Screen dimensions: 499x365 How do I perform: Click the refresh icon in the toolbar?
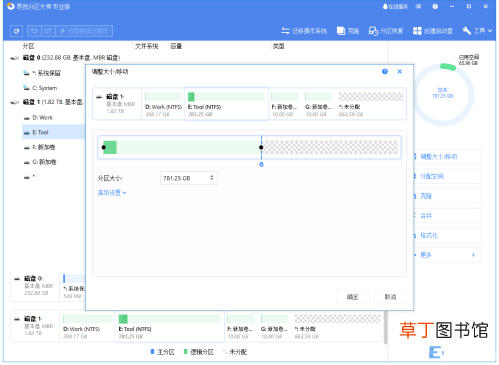click(x=16, y=31)
